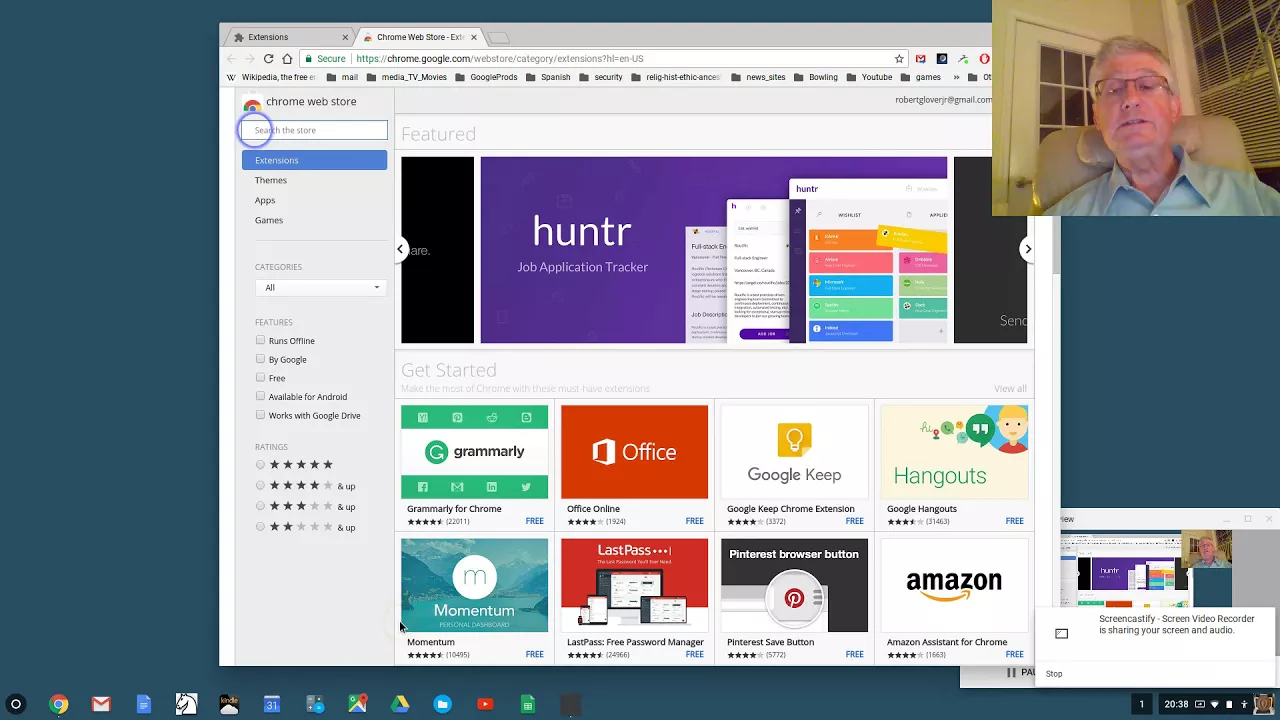Stop Screencastify screen sharing
Screen dimensions: 1280x720
point(1054,674)
